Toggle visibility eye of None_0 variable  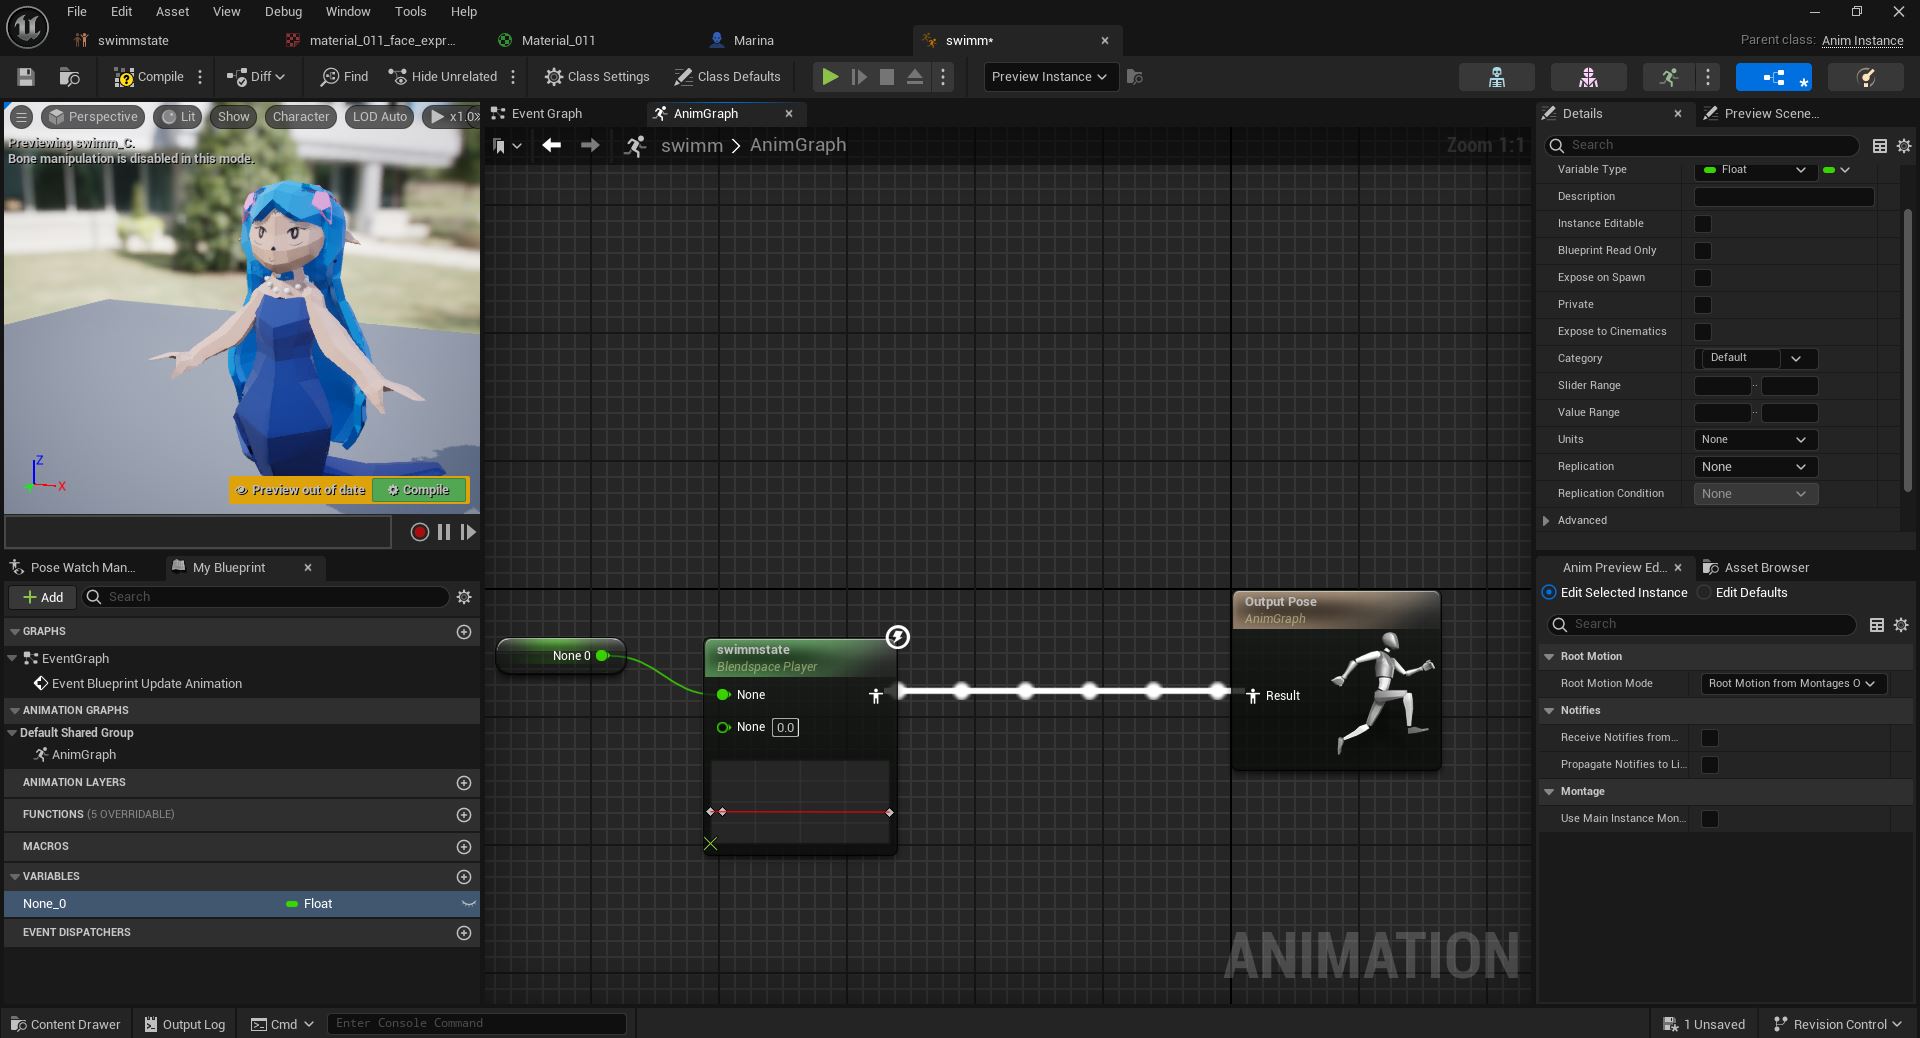pyautogui.click(x=468, y=904)
